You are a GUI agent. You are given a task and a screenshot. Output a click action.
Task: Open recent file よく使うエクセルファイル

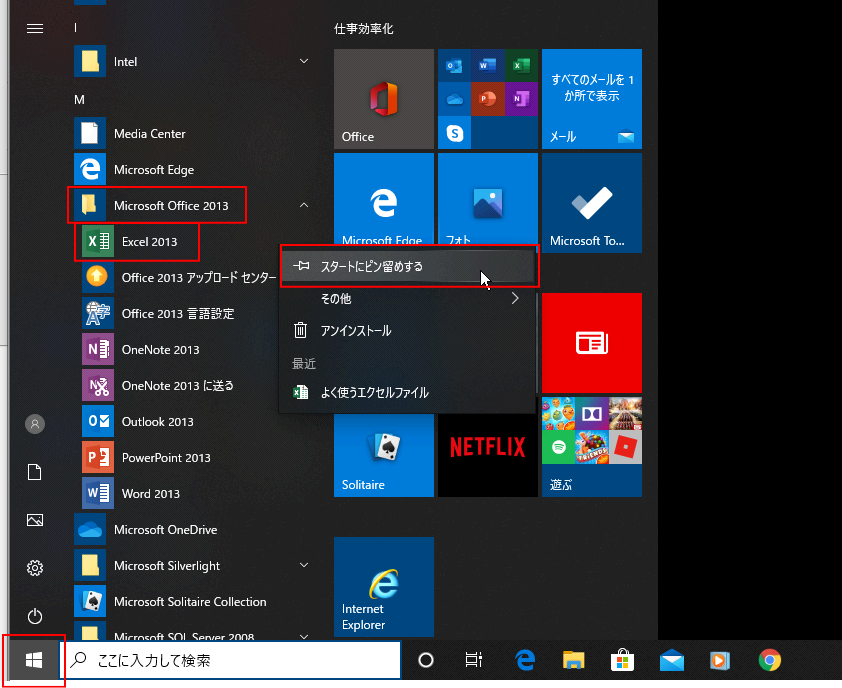pos(408,393)
